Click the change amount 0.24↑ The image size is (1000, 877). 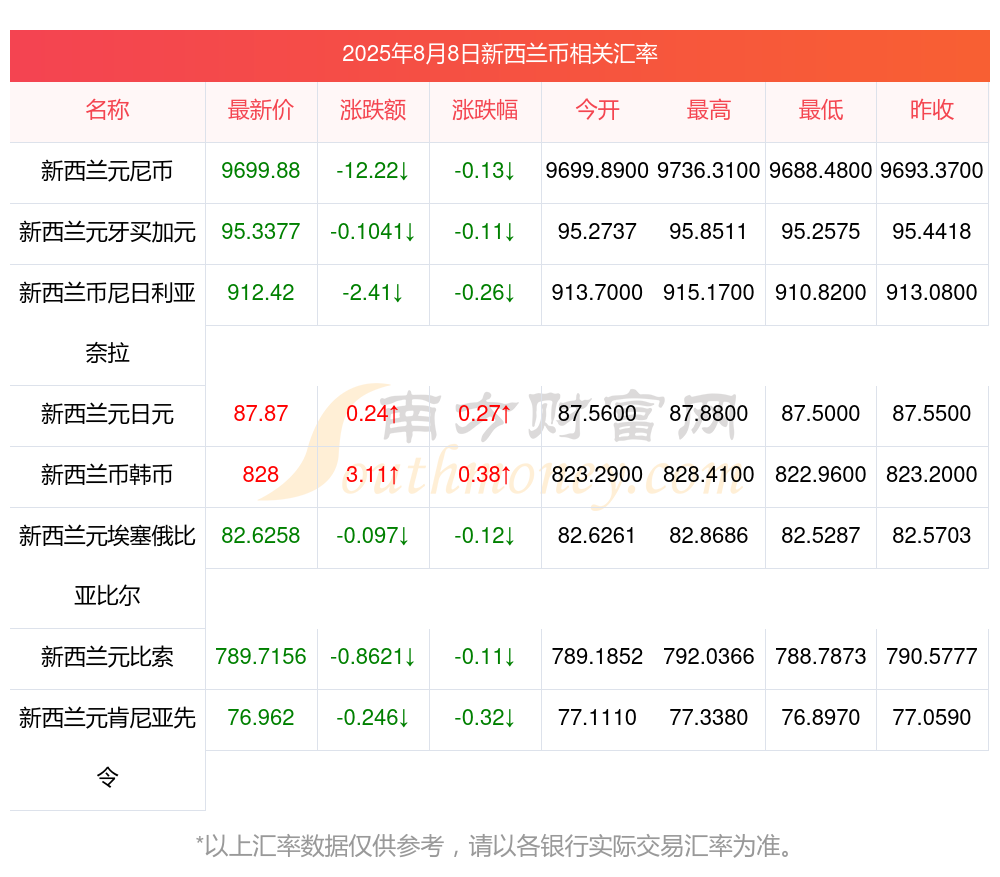click(x=372, y=413)
